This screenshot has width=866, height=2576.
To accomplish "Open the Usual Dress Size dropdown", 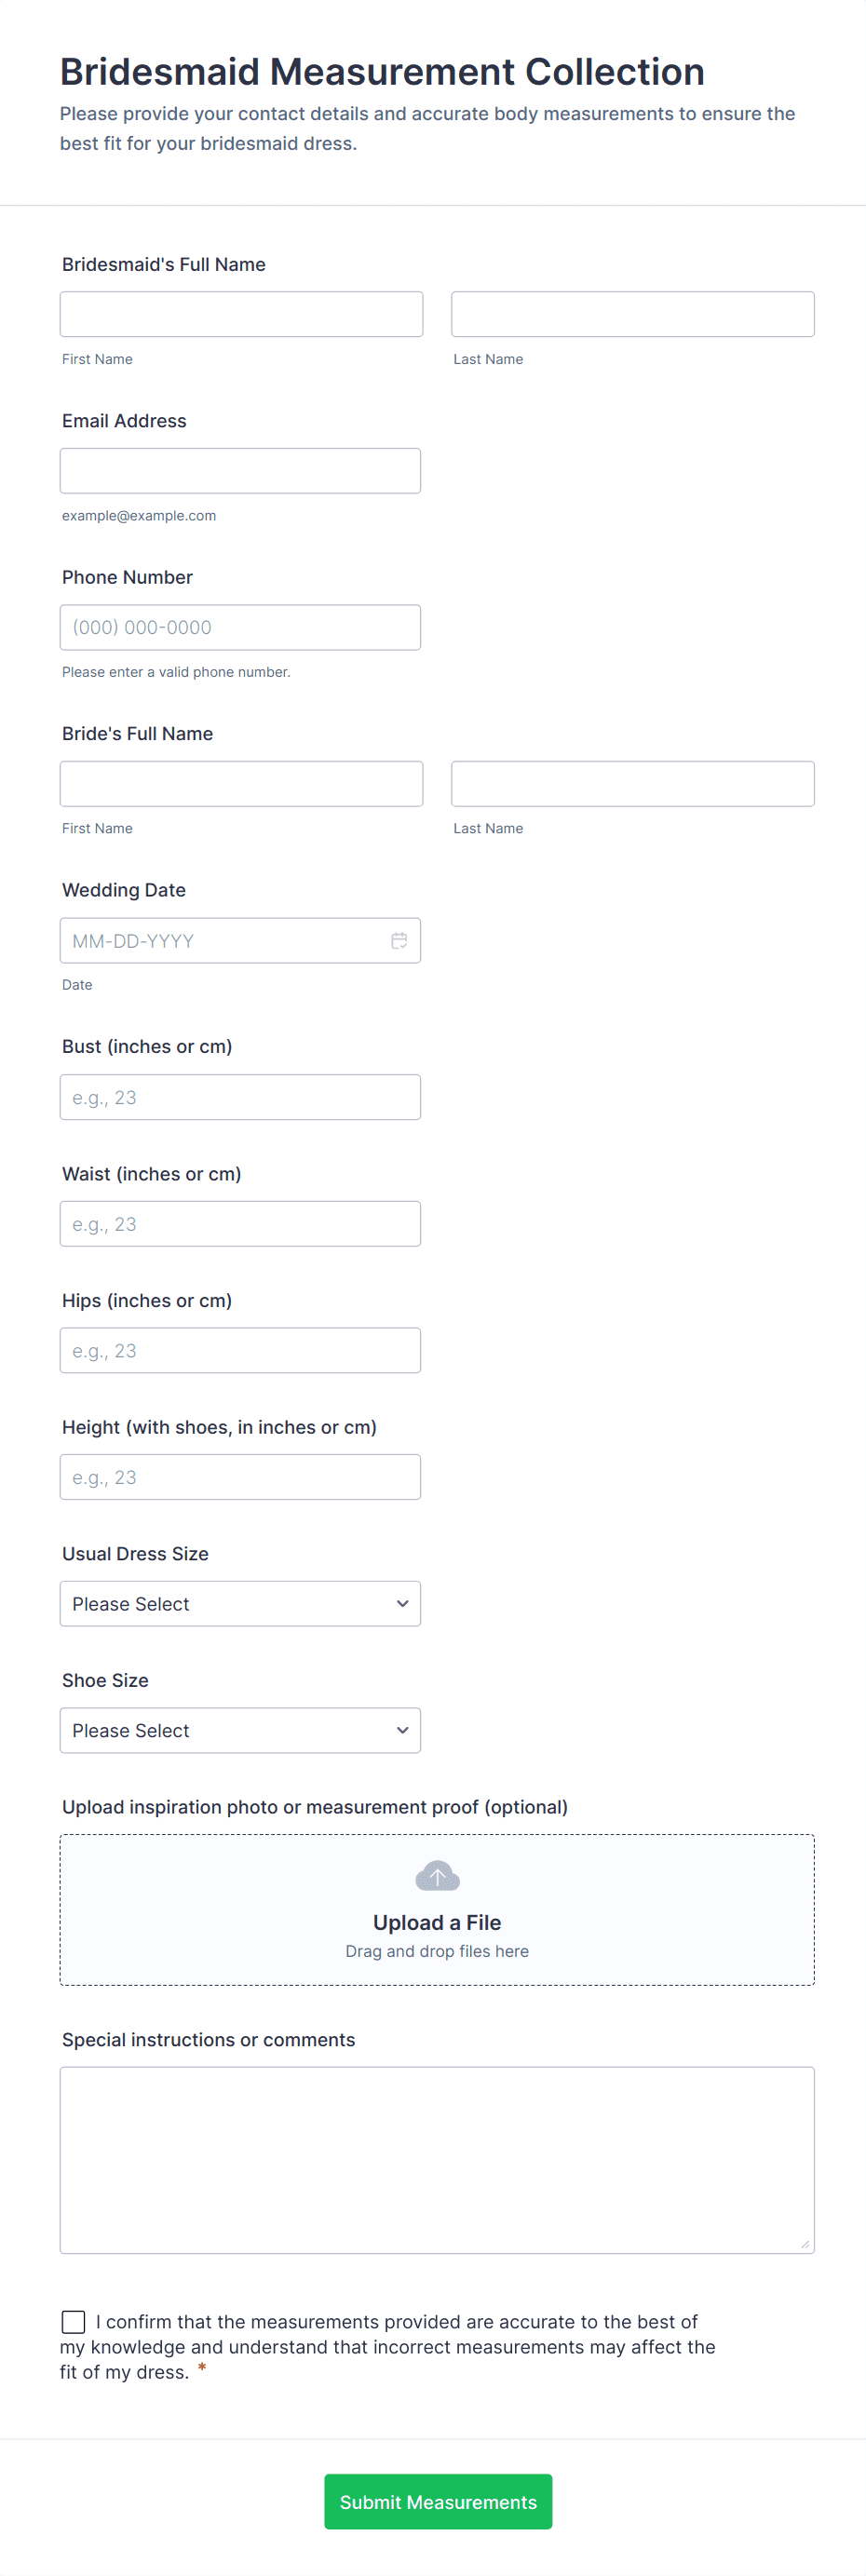I will (240, 1603).
